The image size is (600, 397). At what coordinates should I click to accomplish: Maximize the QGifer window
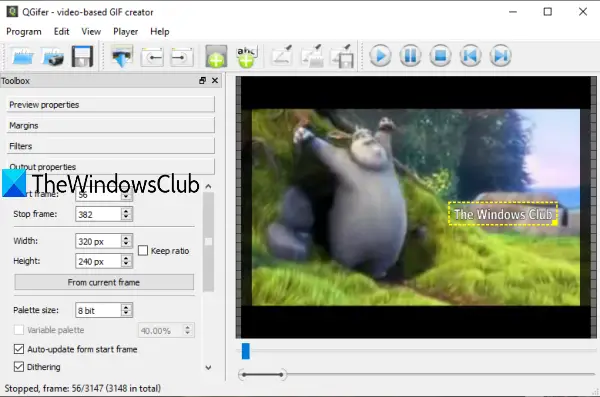point(548,12)
